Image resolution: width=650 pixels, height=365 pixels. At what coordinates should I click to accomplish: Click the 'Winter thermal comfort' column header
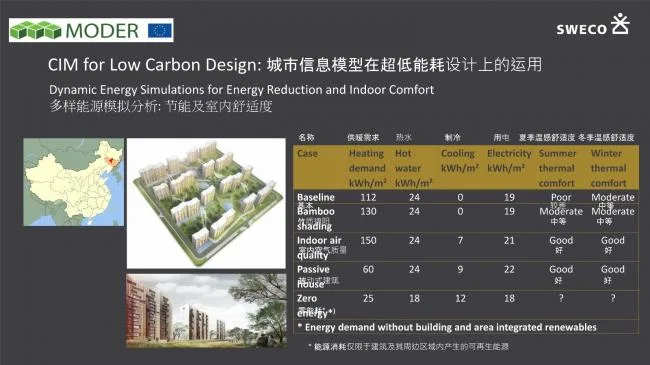click(x=608, y=168)
